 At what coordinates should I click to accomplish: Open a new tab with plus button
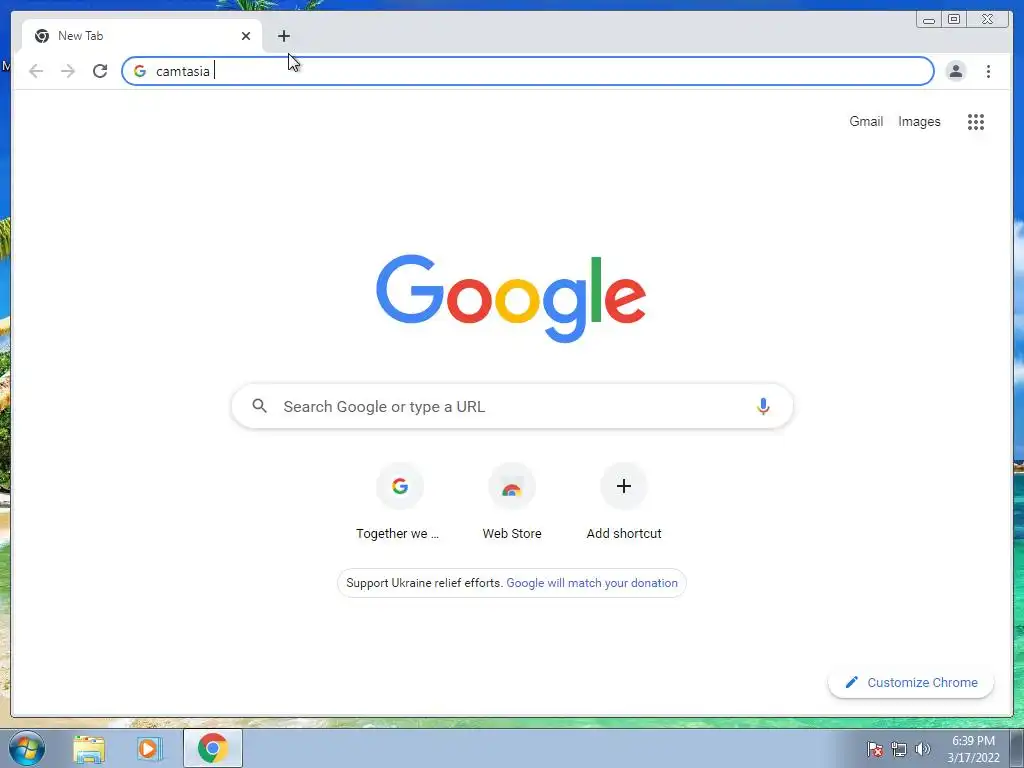pos(283,36)
